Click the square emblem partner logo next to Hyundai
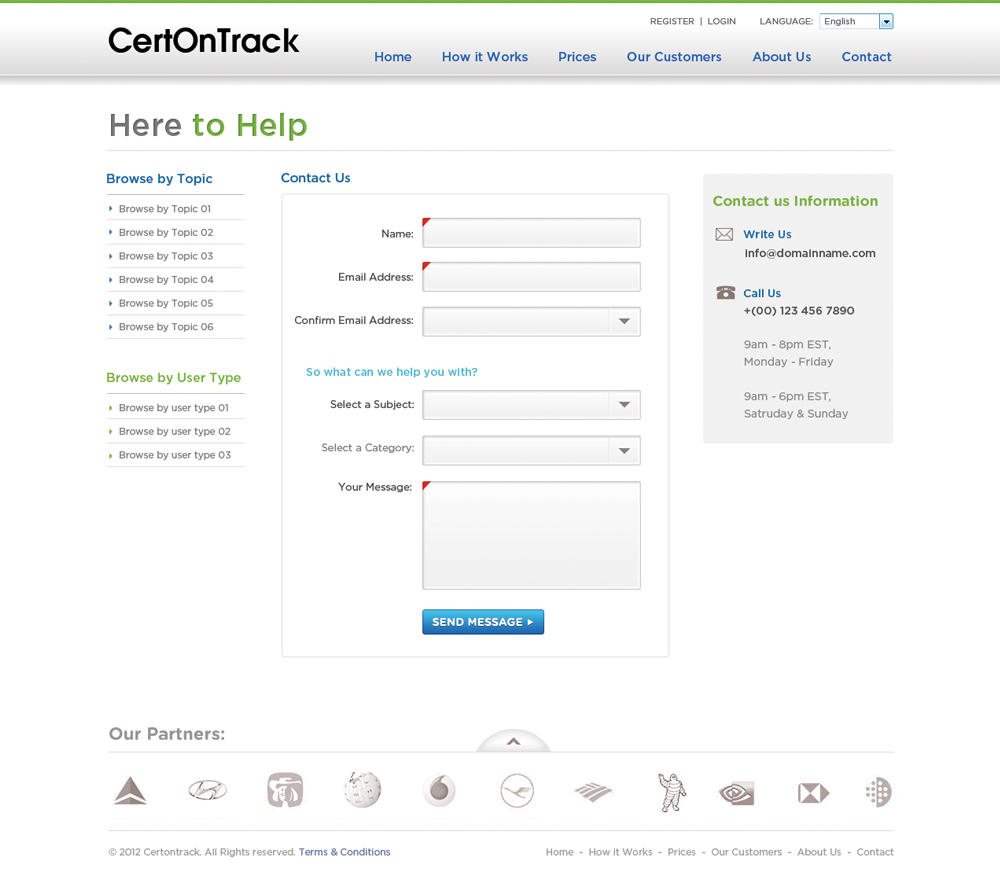This screenshot has height=878, width=1000. click(x=284, y=790)
